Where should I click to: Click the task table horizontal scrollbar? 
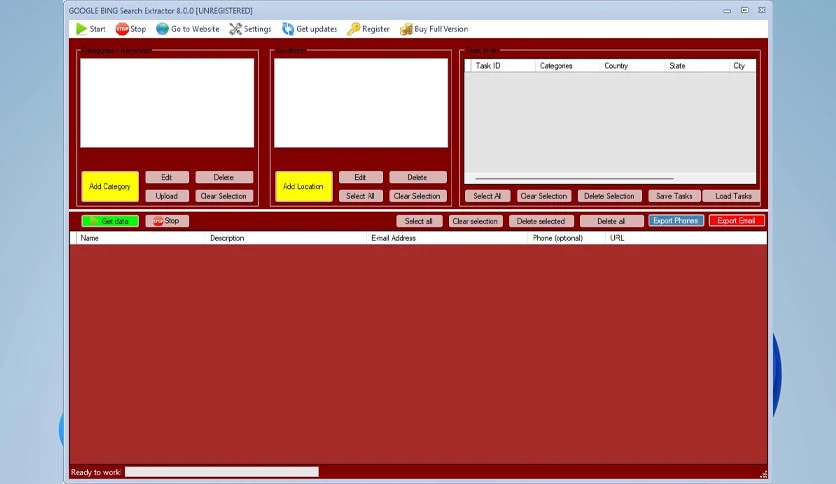tap(574, 179)
